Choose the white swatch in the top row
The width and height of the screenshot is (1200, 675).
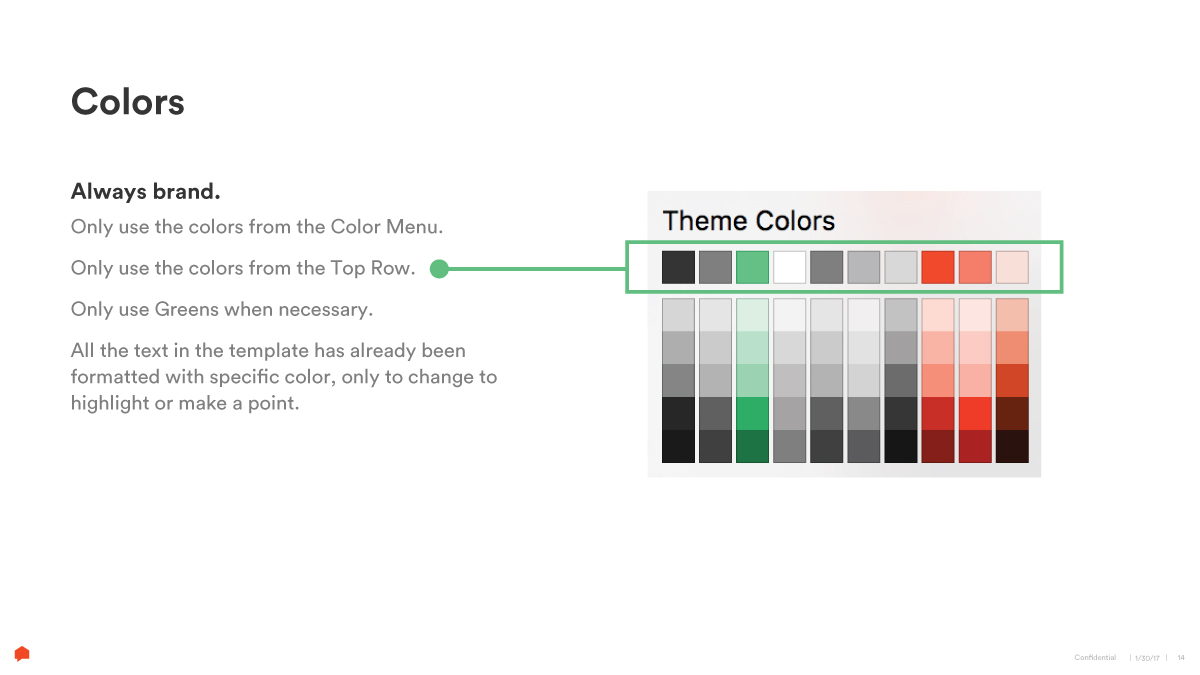pos(789,267)
